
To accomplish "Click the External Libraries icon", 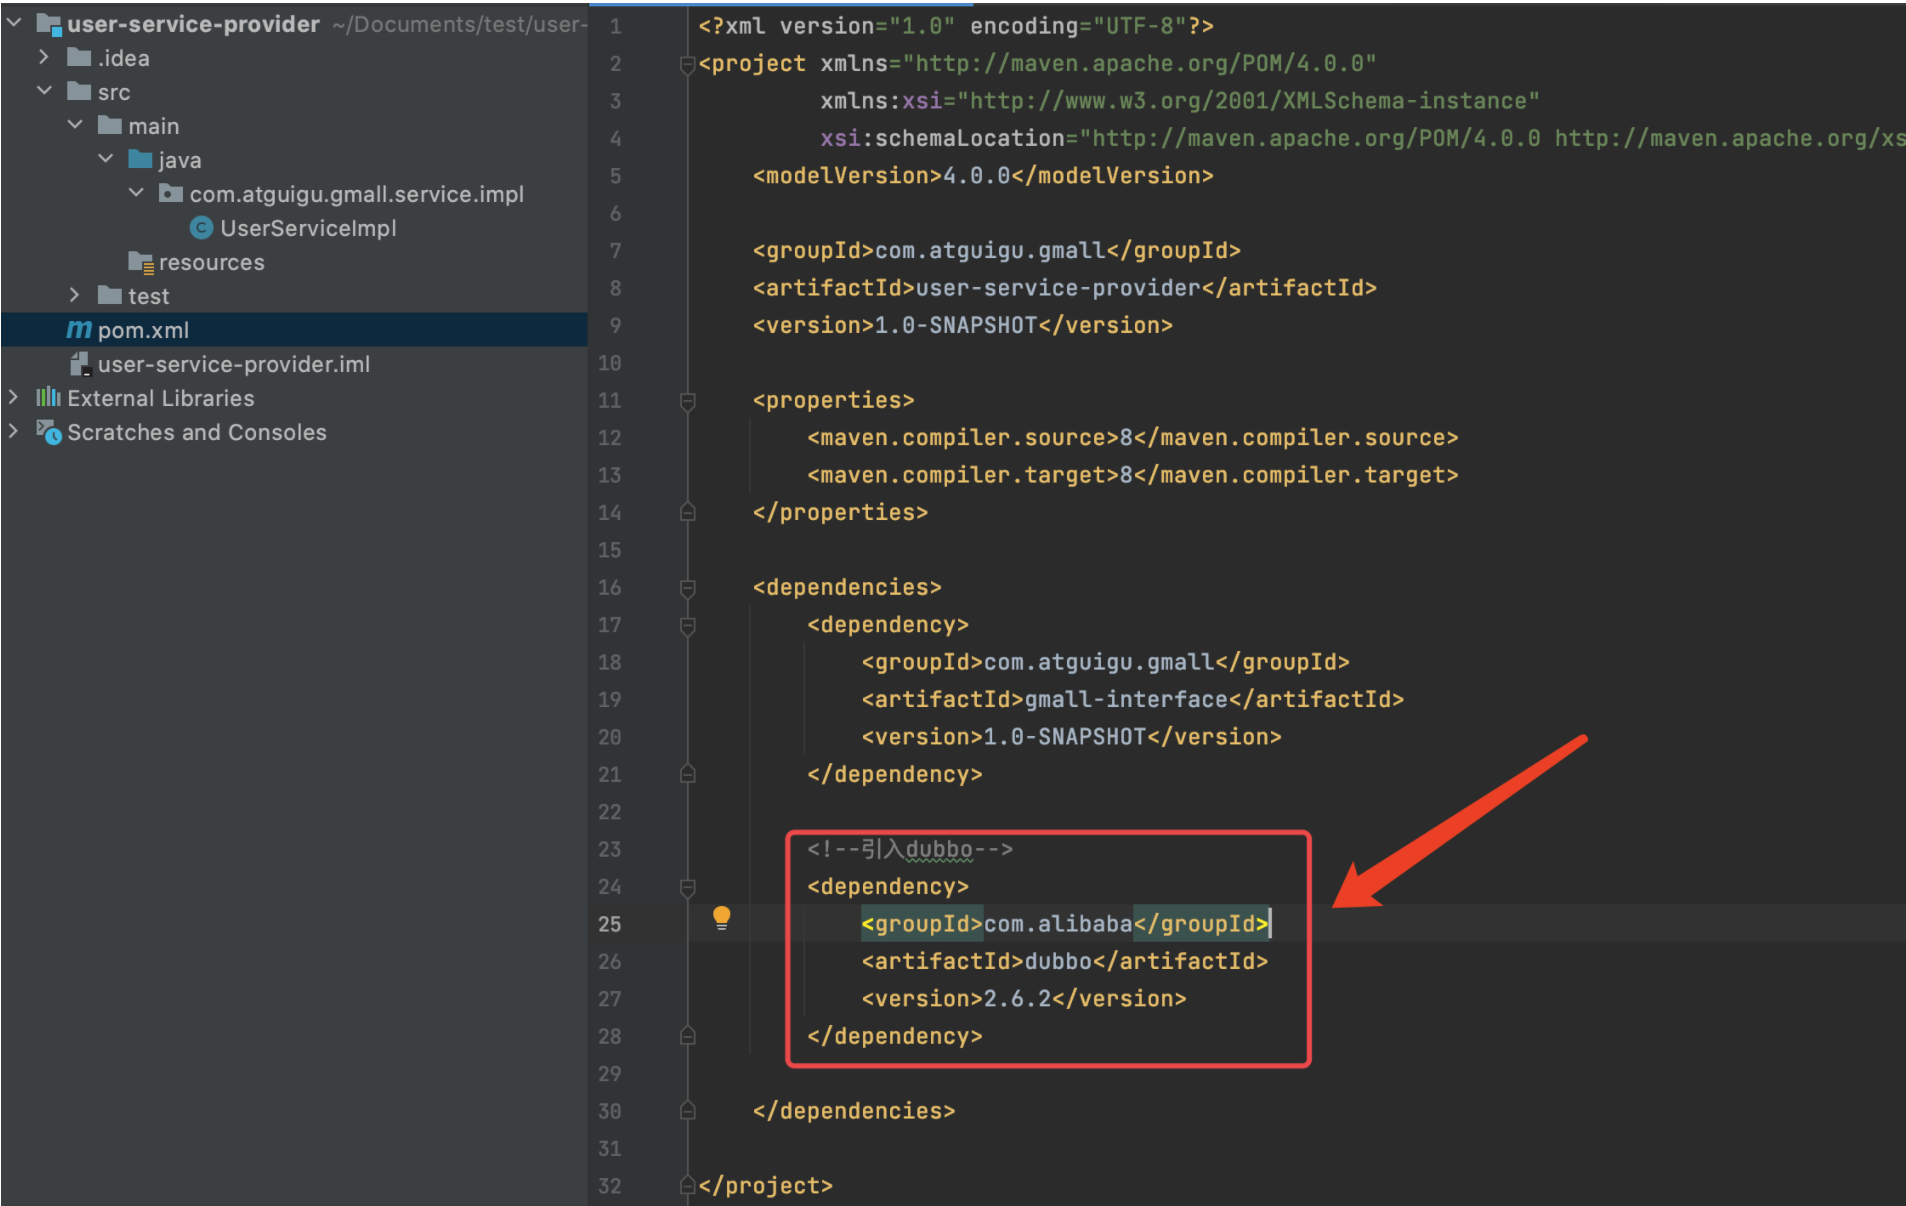I will click(48, 397).
